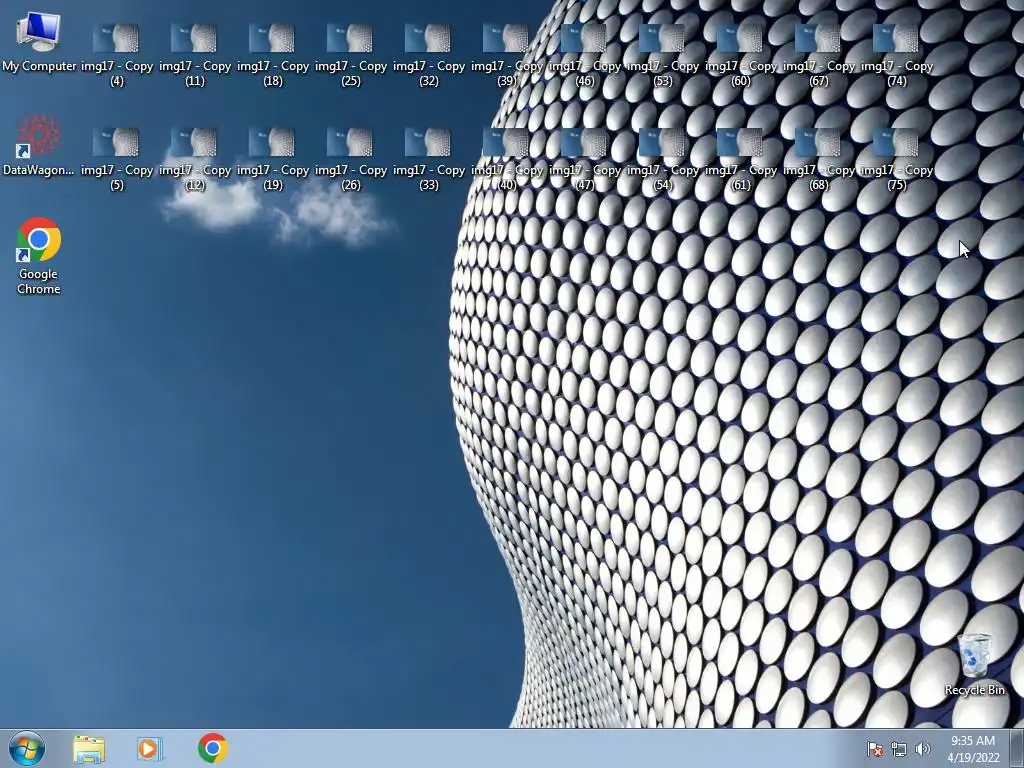Select the img17 - Copy (60) file
1024x768 pixels.
pyautogui.click(x=741, y=56)
